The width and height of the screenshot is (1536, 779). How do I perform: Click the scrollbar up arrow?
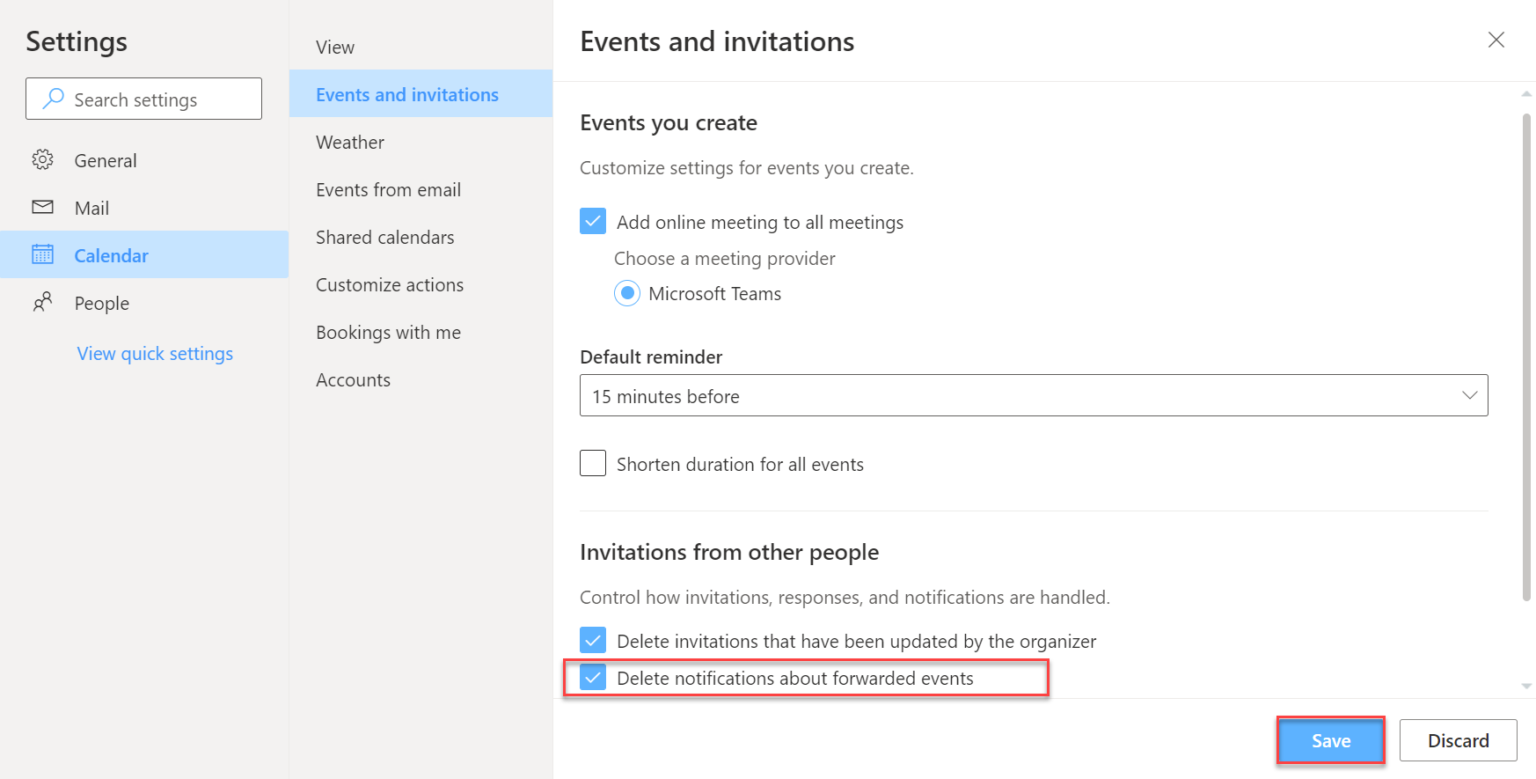[1526, 93]
